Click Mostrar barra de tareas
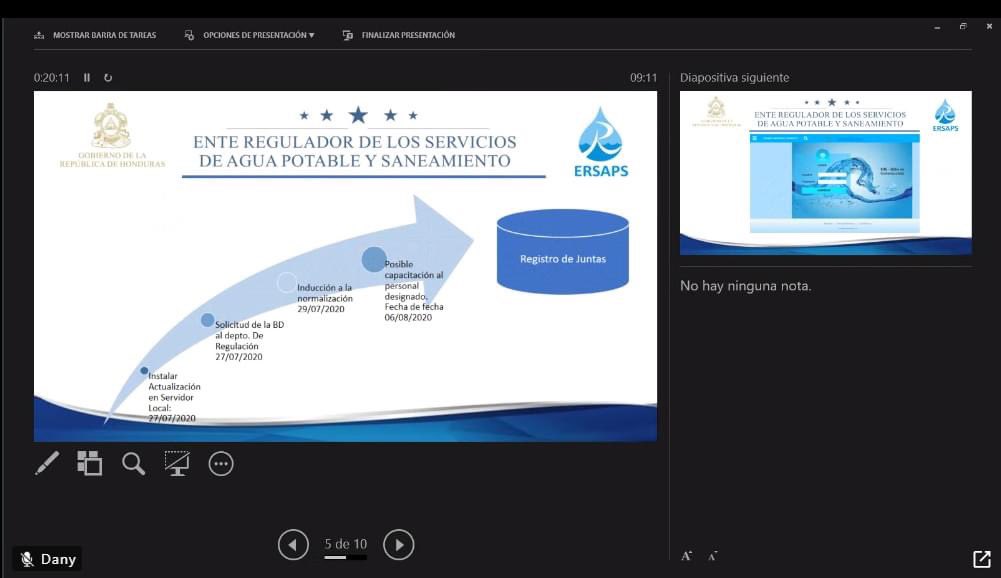1001x578 pixels. [x=95, y=35]
